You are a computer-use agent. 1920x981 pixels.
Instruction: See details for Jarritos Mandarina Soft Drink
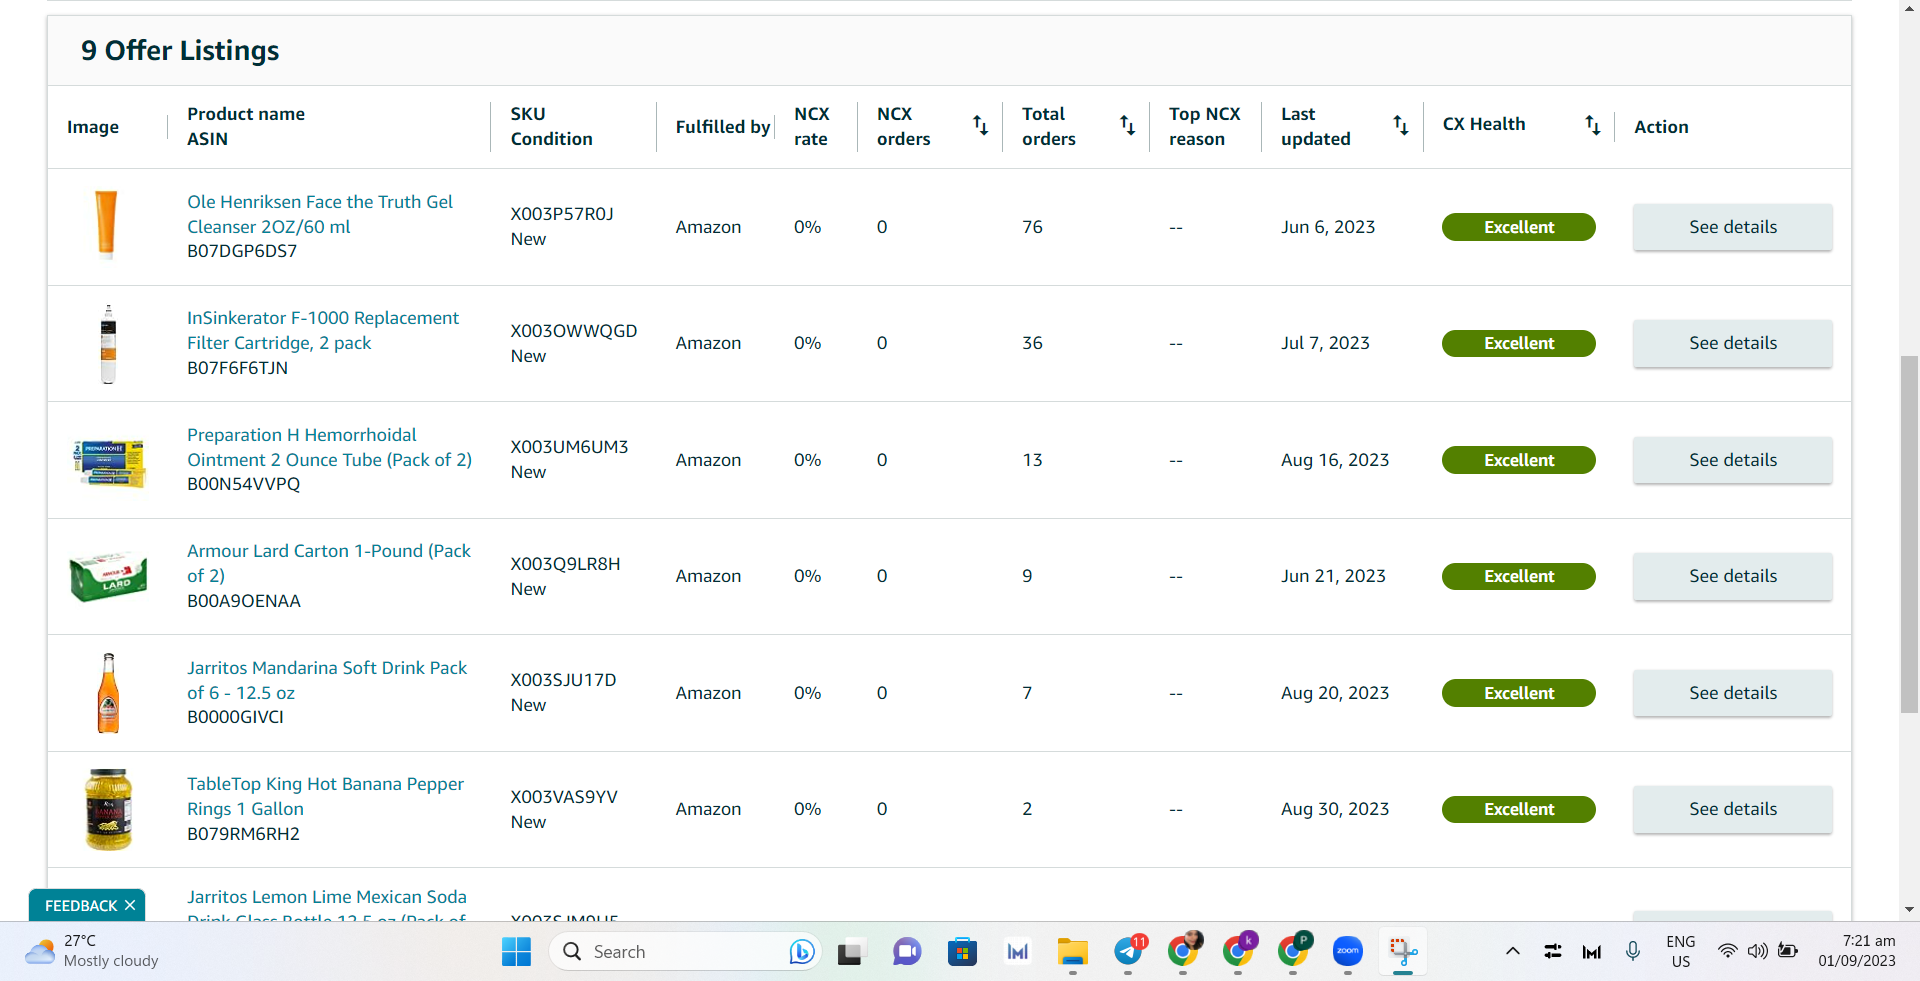point(1733,693)
